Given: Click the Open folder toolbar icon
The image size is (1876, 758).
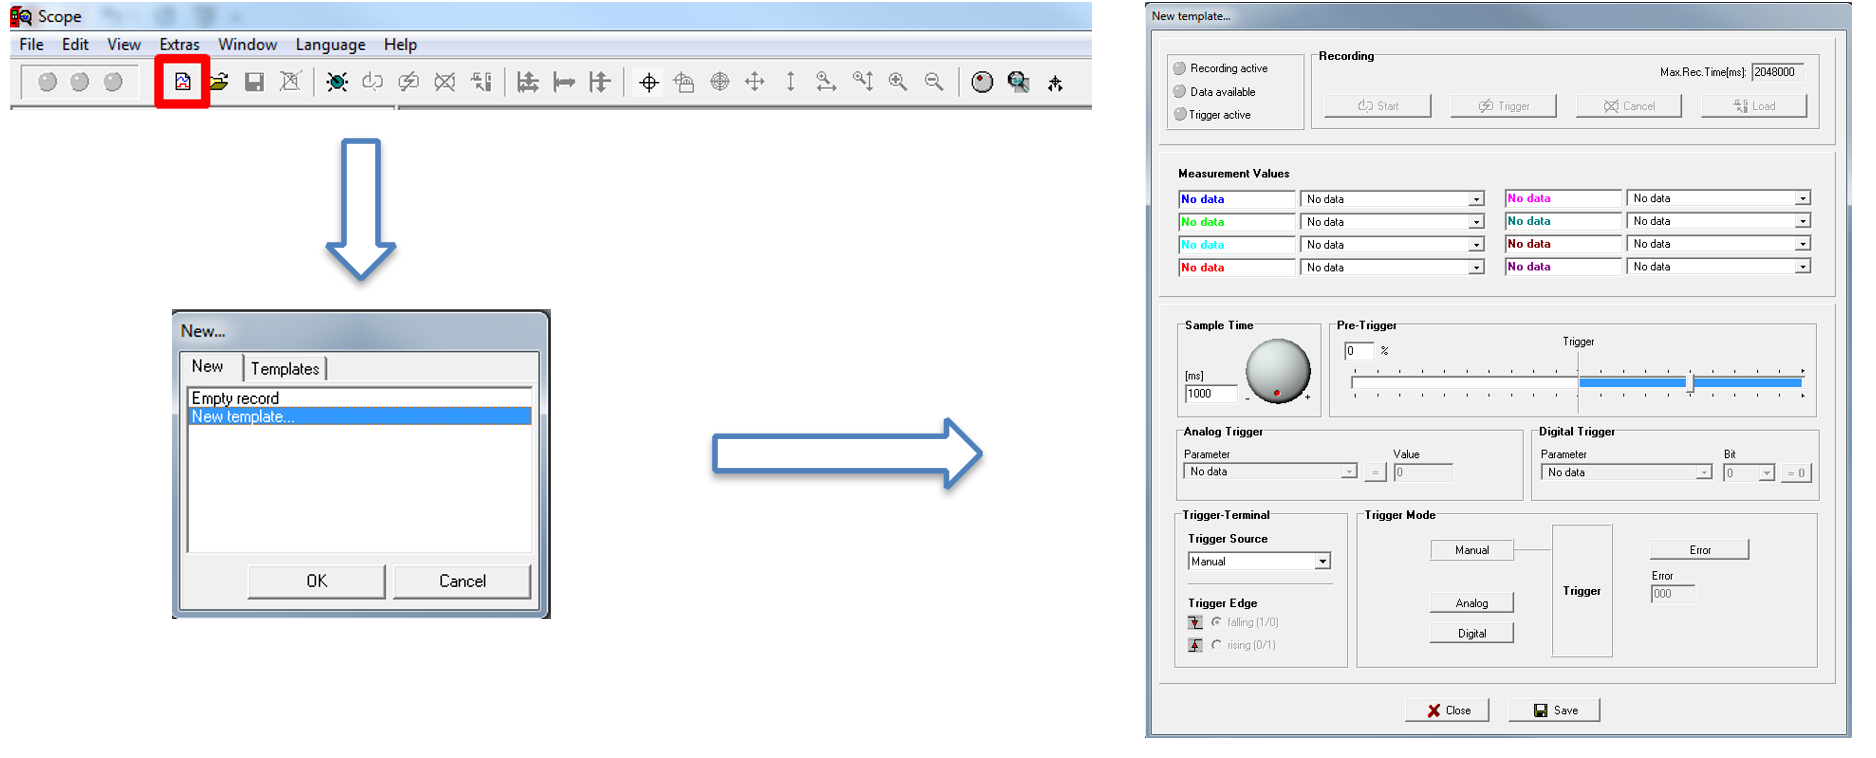Looking at the screenshot, I should [x=218, y=82].
